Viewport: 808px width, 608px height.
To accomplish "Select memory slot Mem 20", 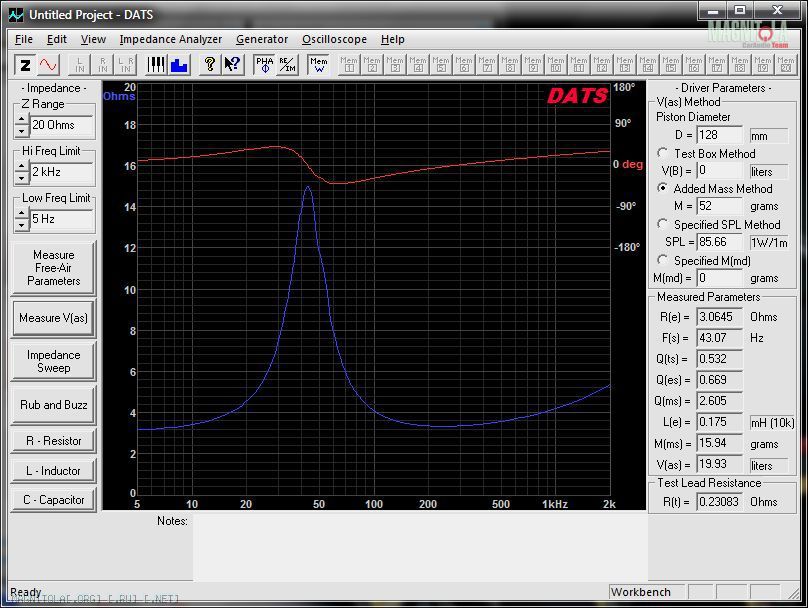I will (x=786, y=65).
